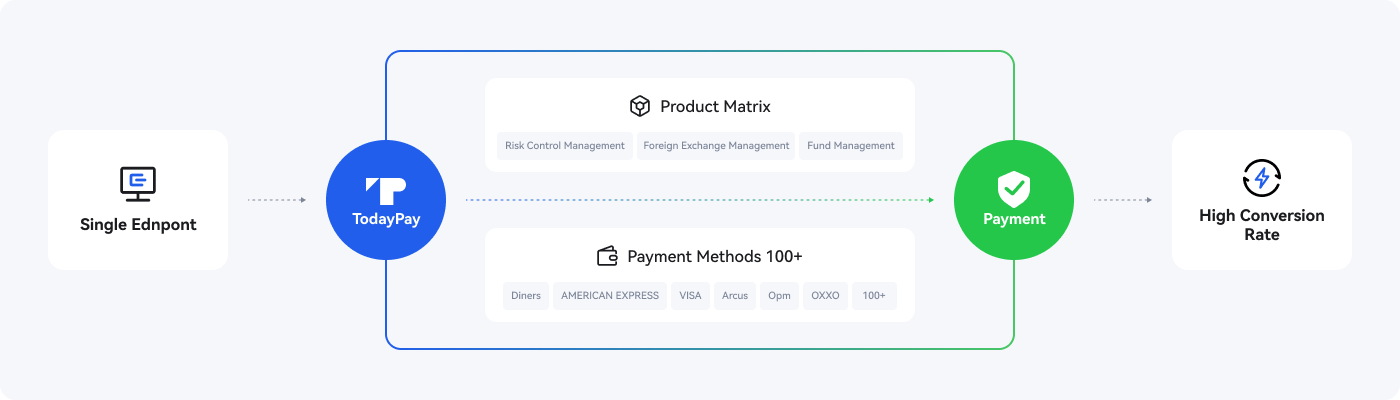Click the lightning bolt conversion icon
This screenshot has height=400, width=1400.
(1261, 178)
